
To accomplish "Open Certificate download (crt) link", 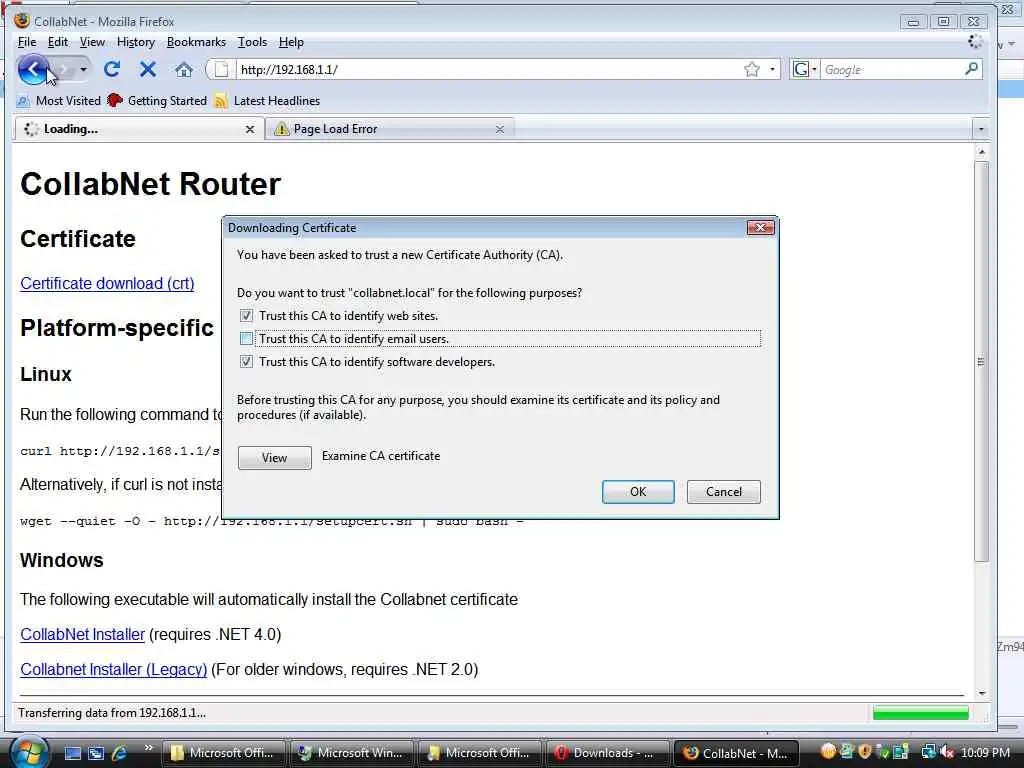I will click(107, 283).
